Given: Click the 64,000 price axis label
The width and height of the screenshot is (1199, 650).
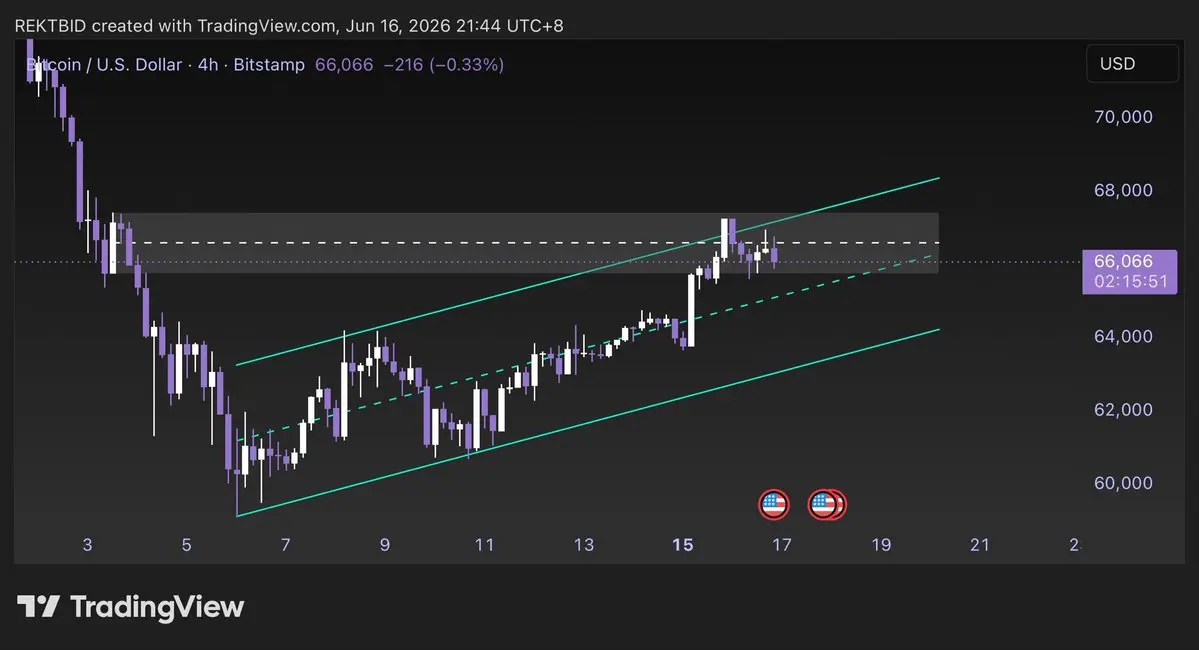Looking at the screenshot, I should coord(1123,336).
